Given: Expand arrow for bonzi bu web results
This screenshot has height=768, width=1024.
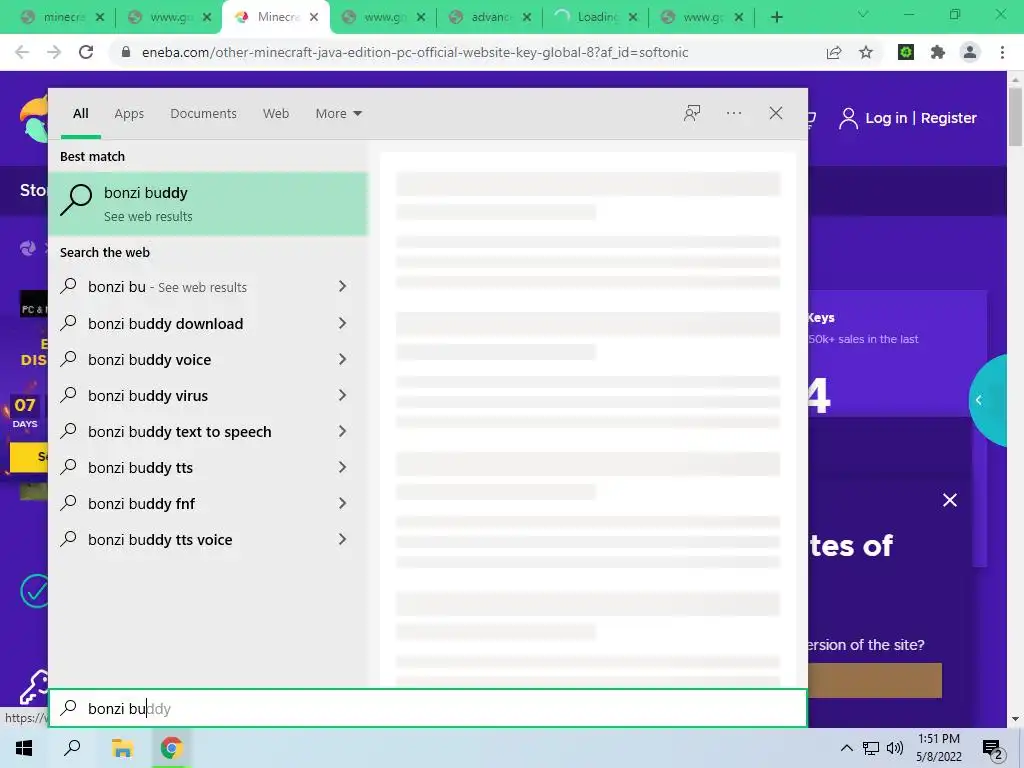Looking at the screenshot, I should click(342, 286).
